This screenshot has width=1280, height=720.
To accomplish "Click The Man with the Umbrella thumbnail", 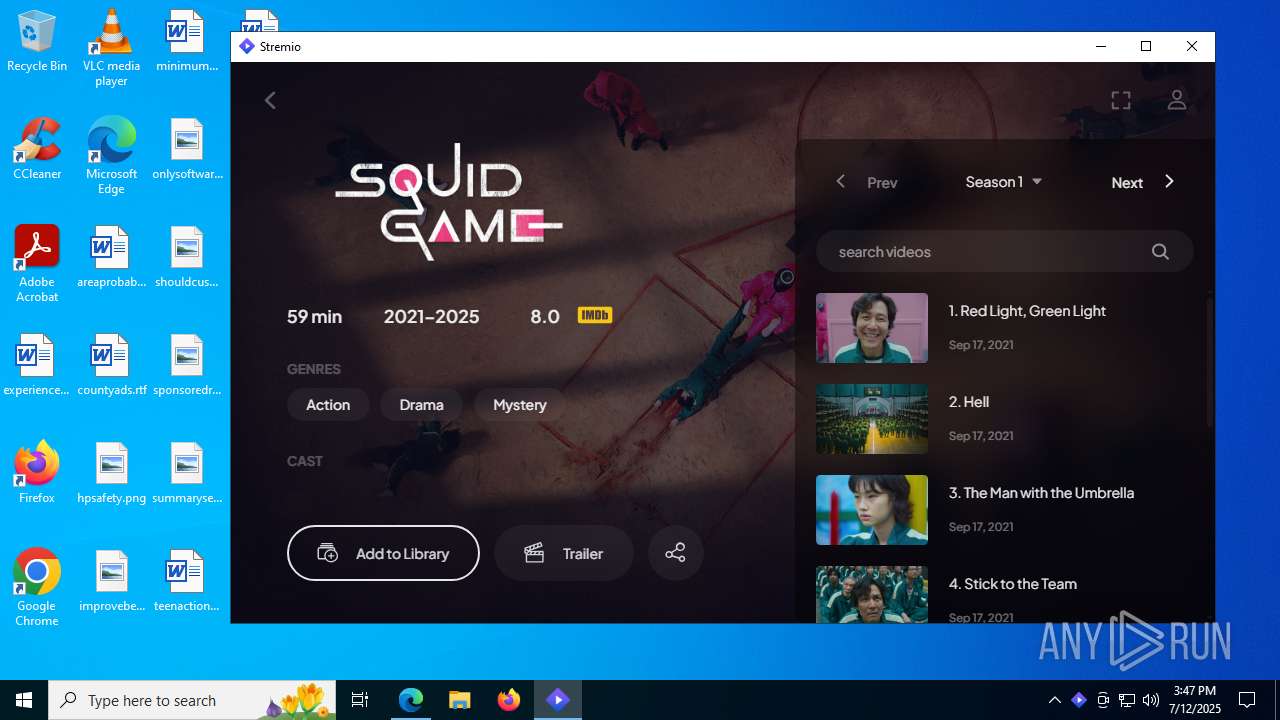I will (872, 510).
